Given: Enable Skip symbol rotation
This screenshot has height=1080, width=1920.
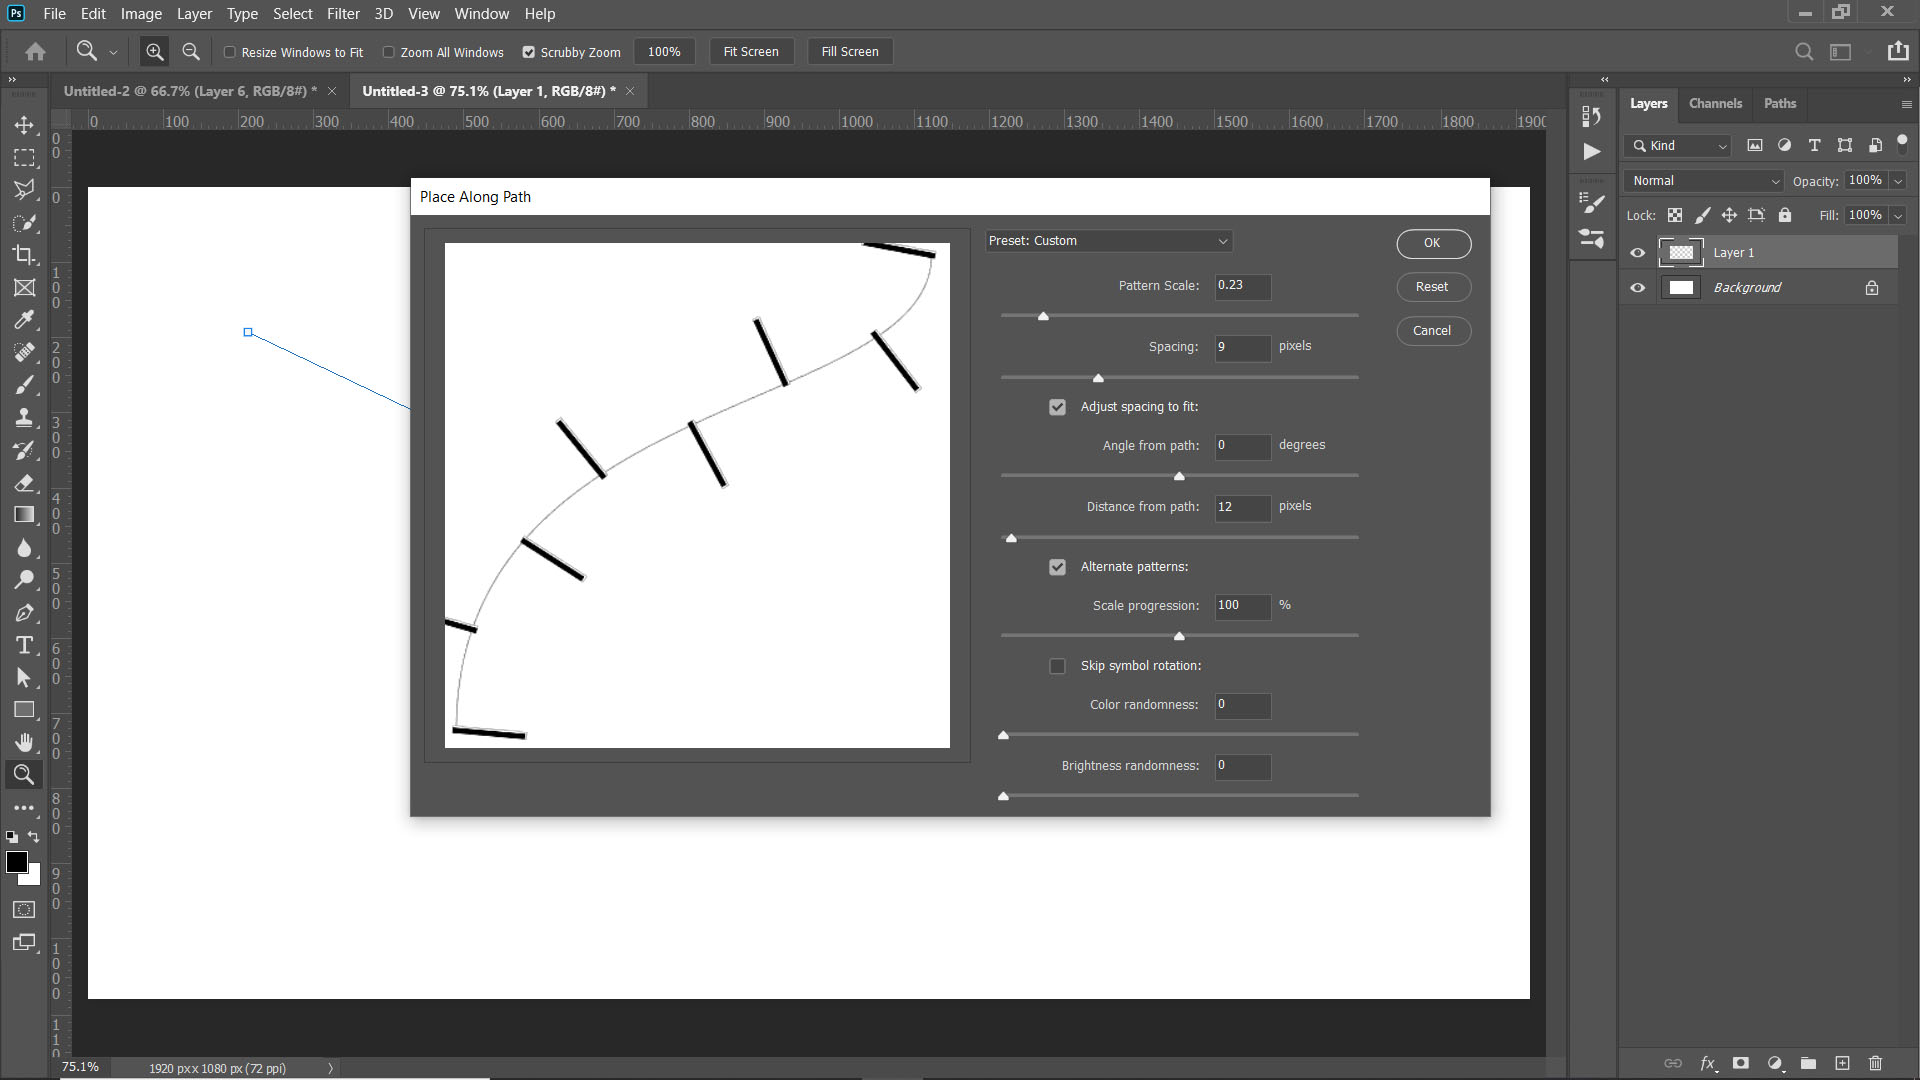Looking at the screenshot, I should (1057, 666).
